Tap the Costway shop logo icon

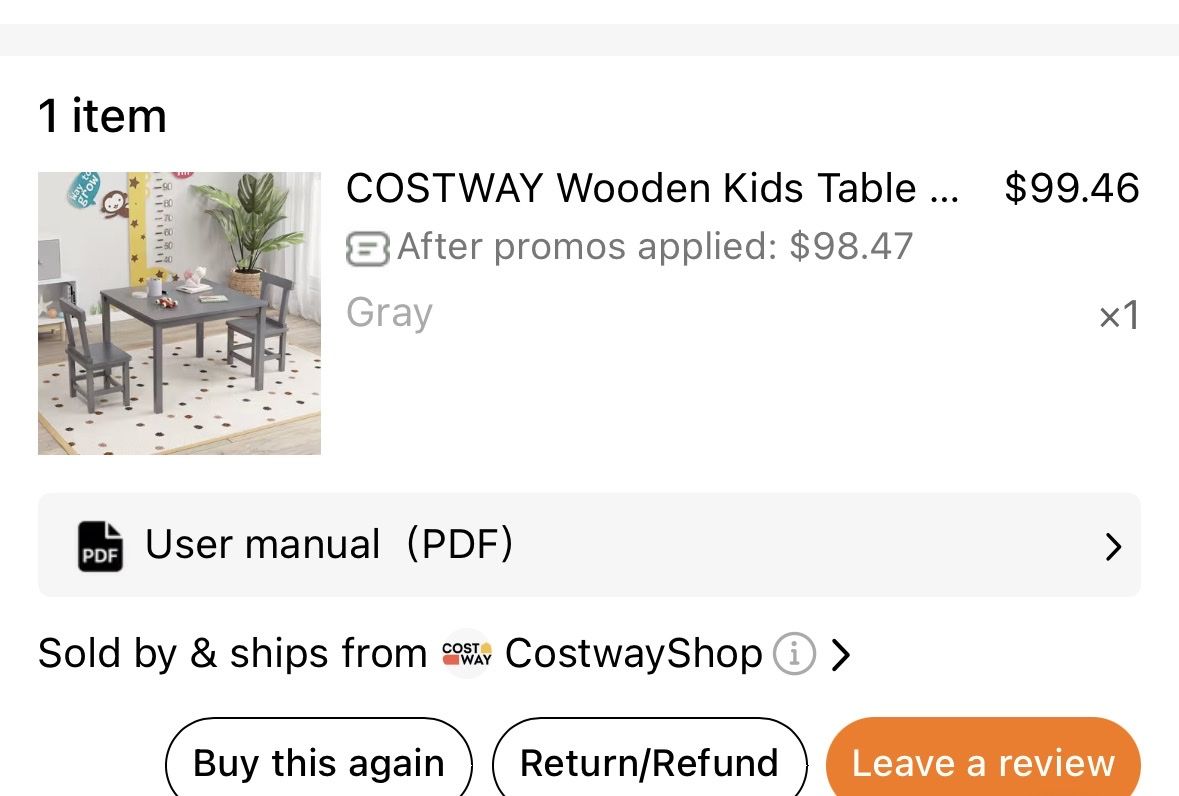tap(466, 653)
